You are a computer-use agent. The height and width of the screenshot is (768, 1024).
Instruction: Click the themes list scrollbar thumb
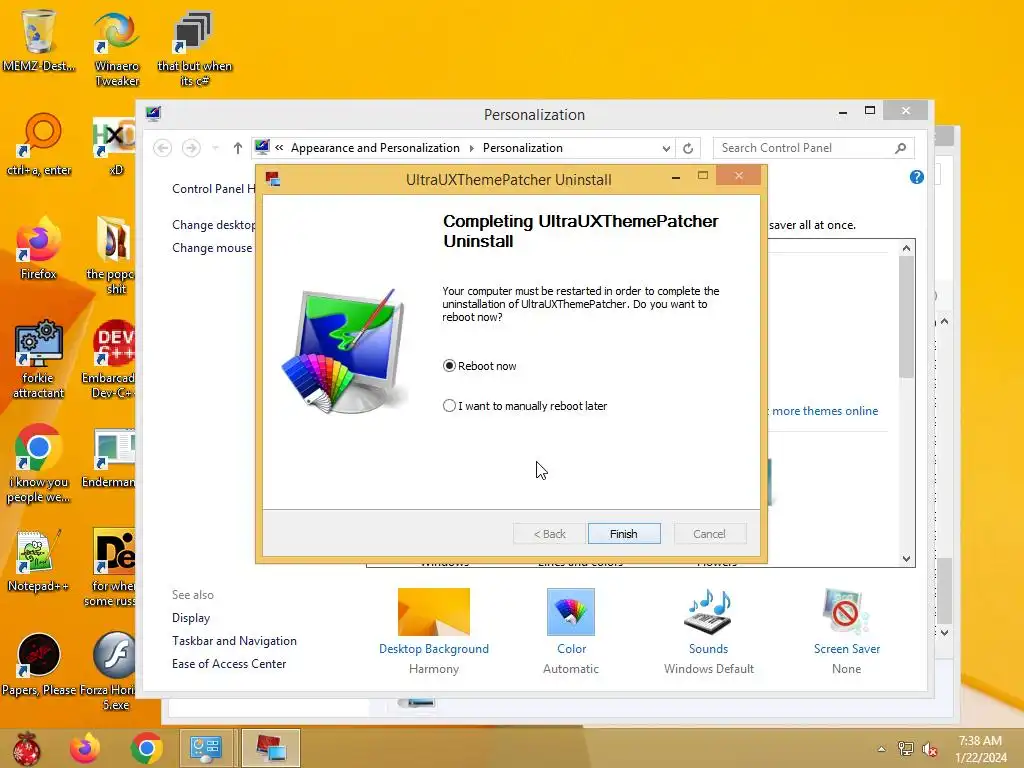coord(906,317)
